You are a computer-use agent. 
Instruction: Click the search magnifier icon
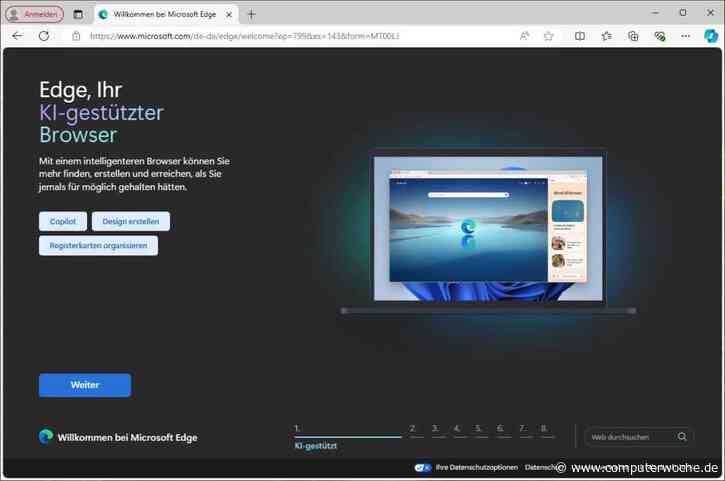682,437
